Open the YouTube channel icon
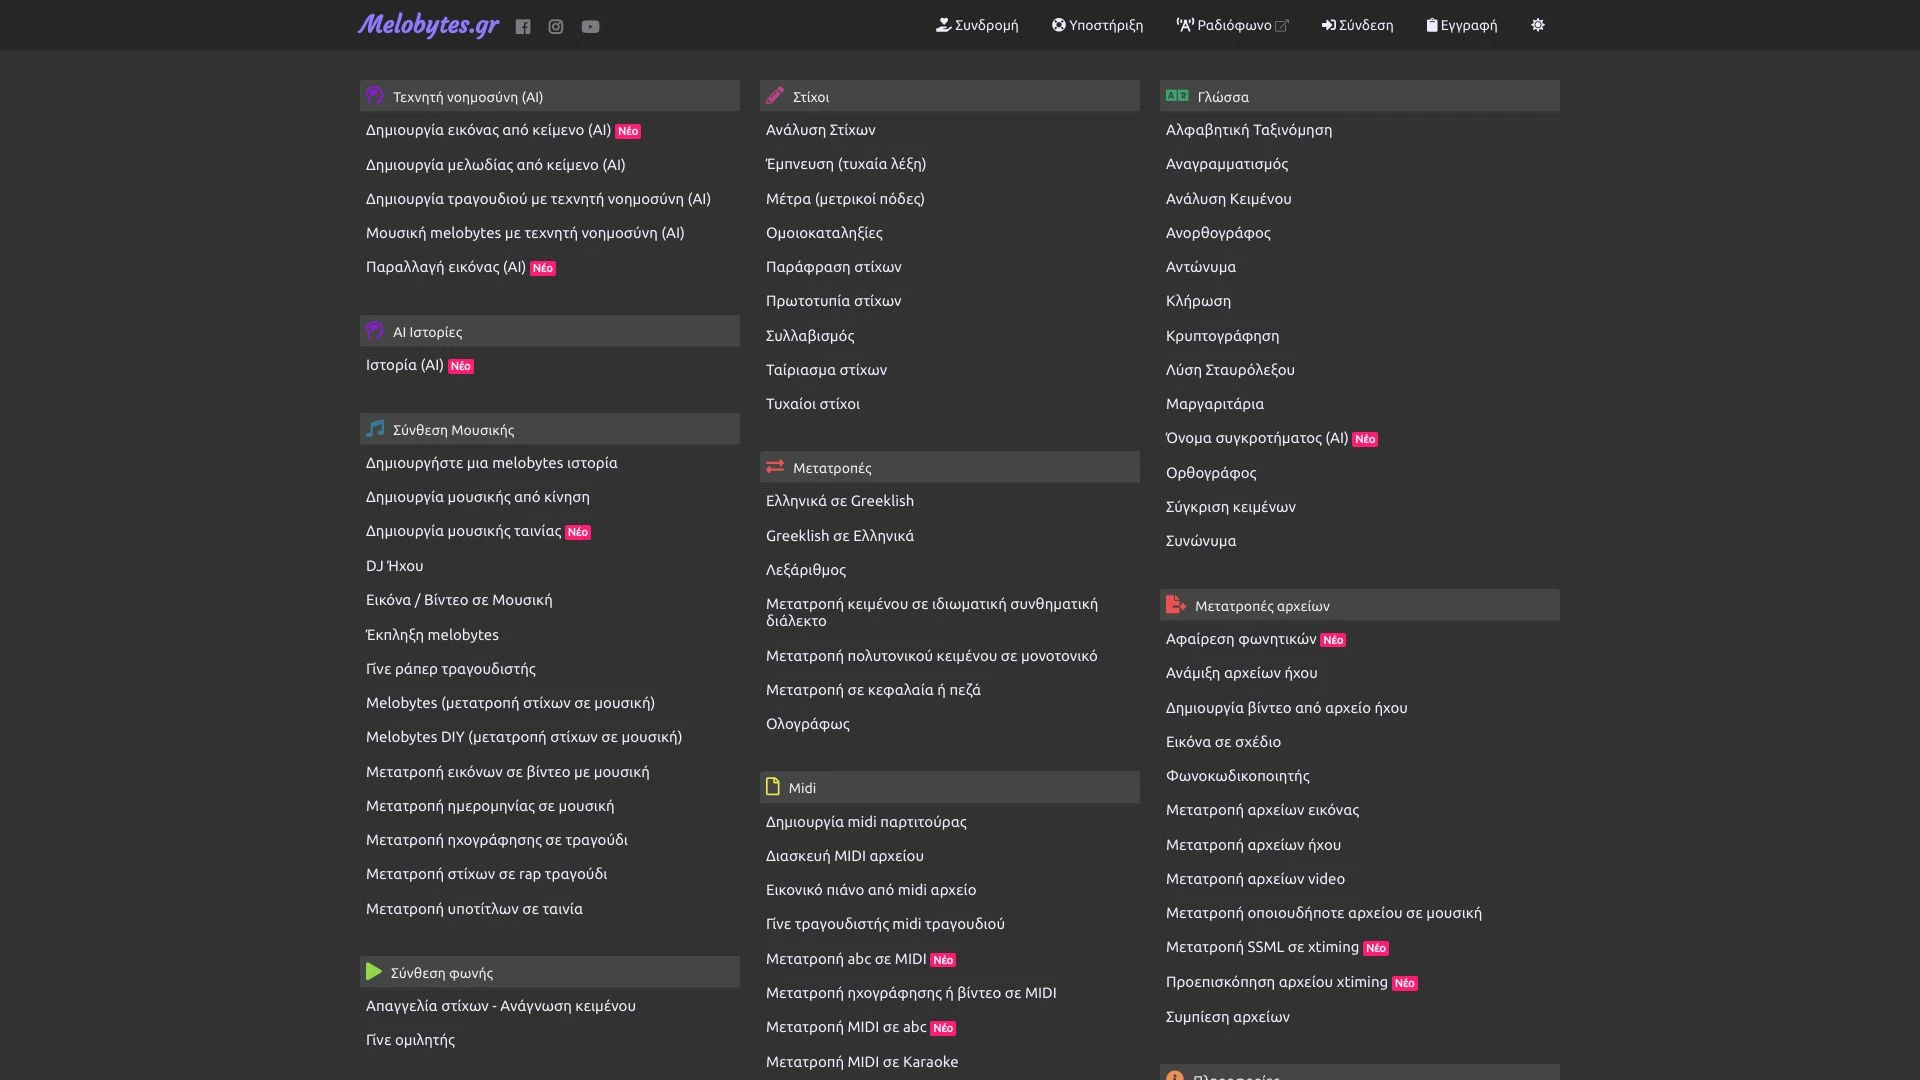 [590, 25]
